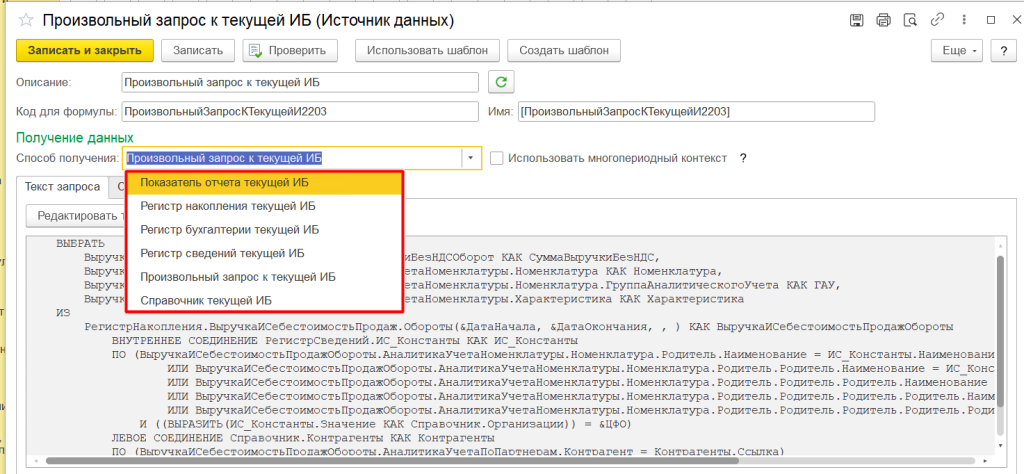The image size is (1024, 474).
Task: Expand the 'Способ получения' dropdown arrow
Action: (x=469, y=158)
